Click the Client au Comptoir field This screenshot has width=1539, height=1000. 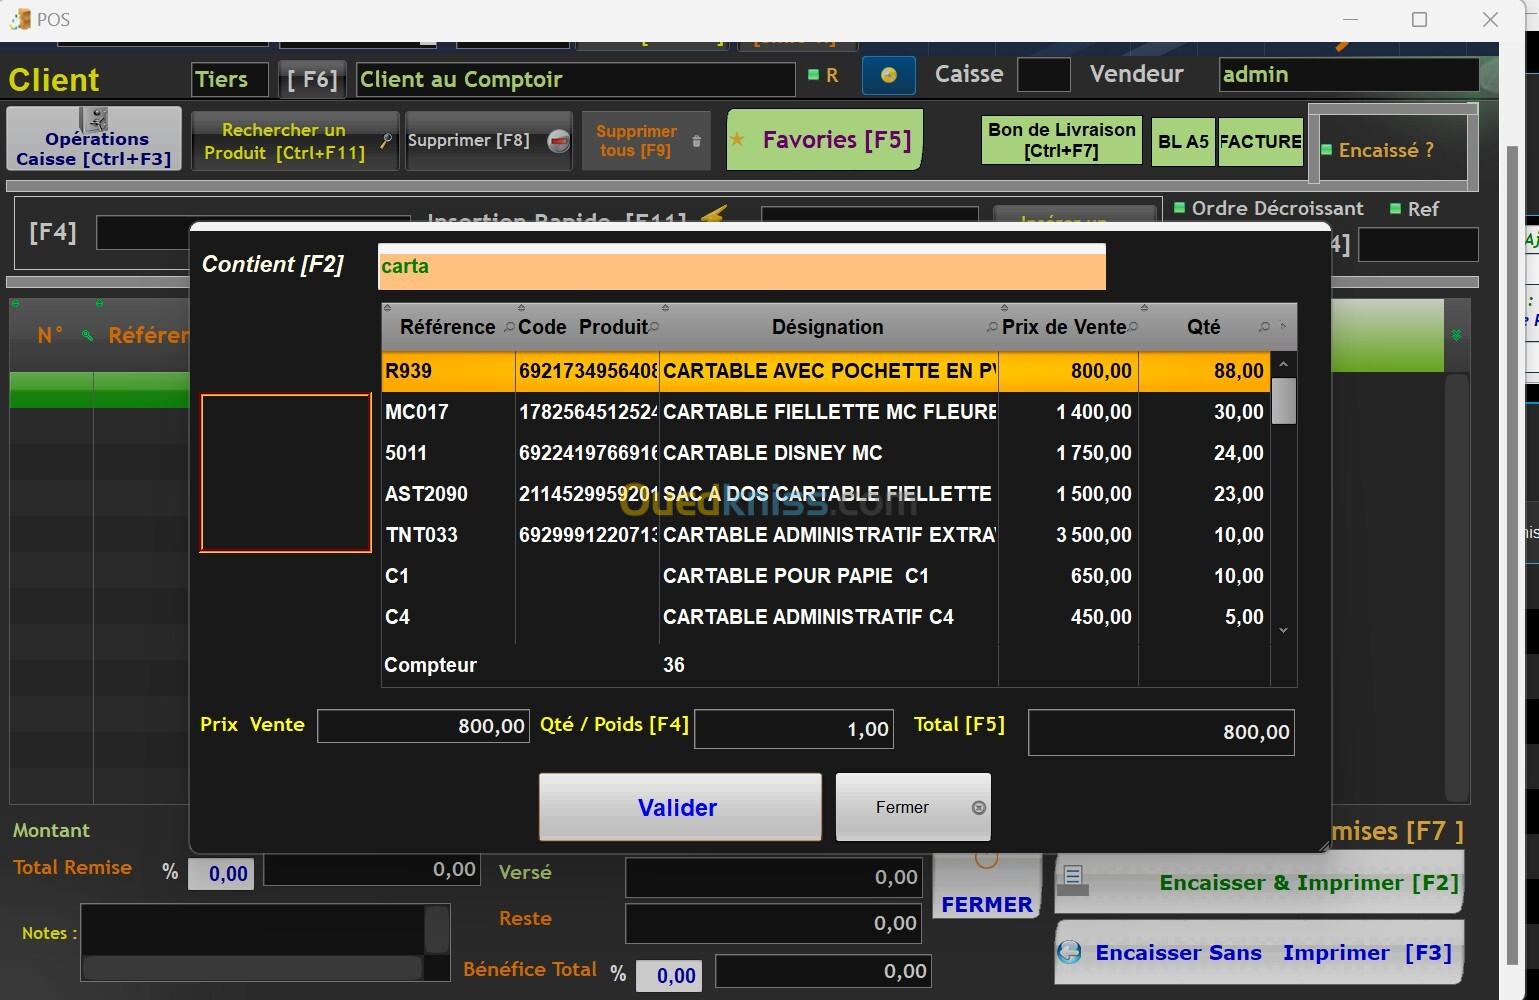point(575,79)
